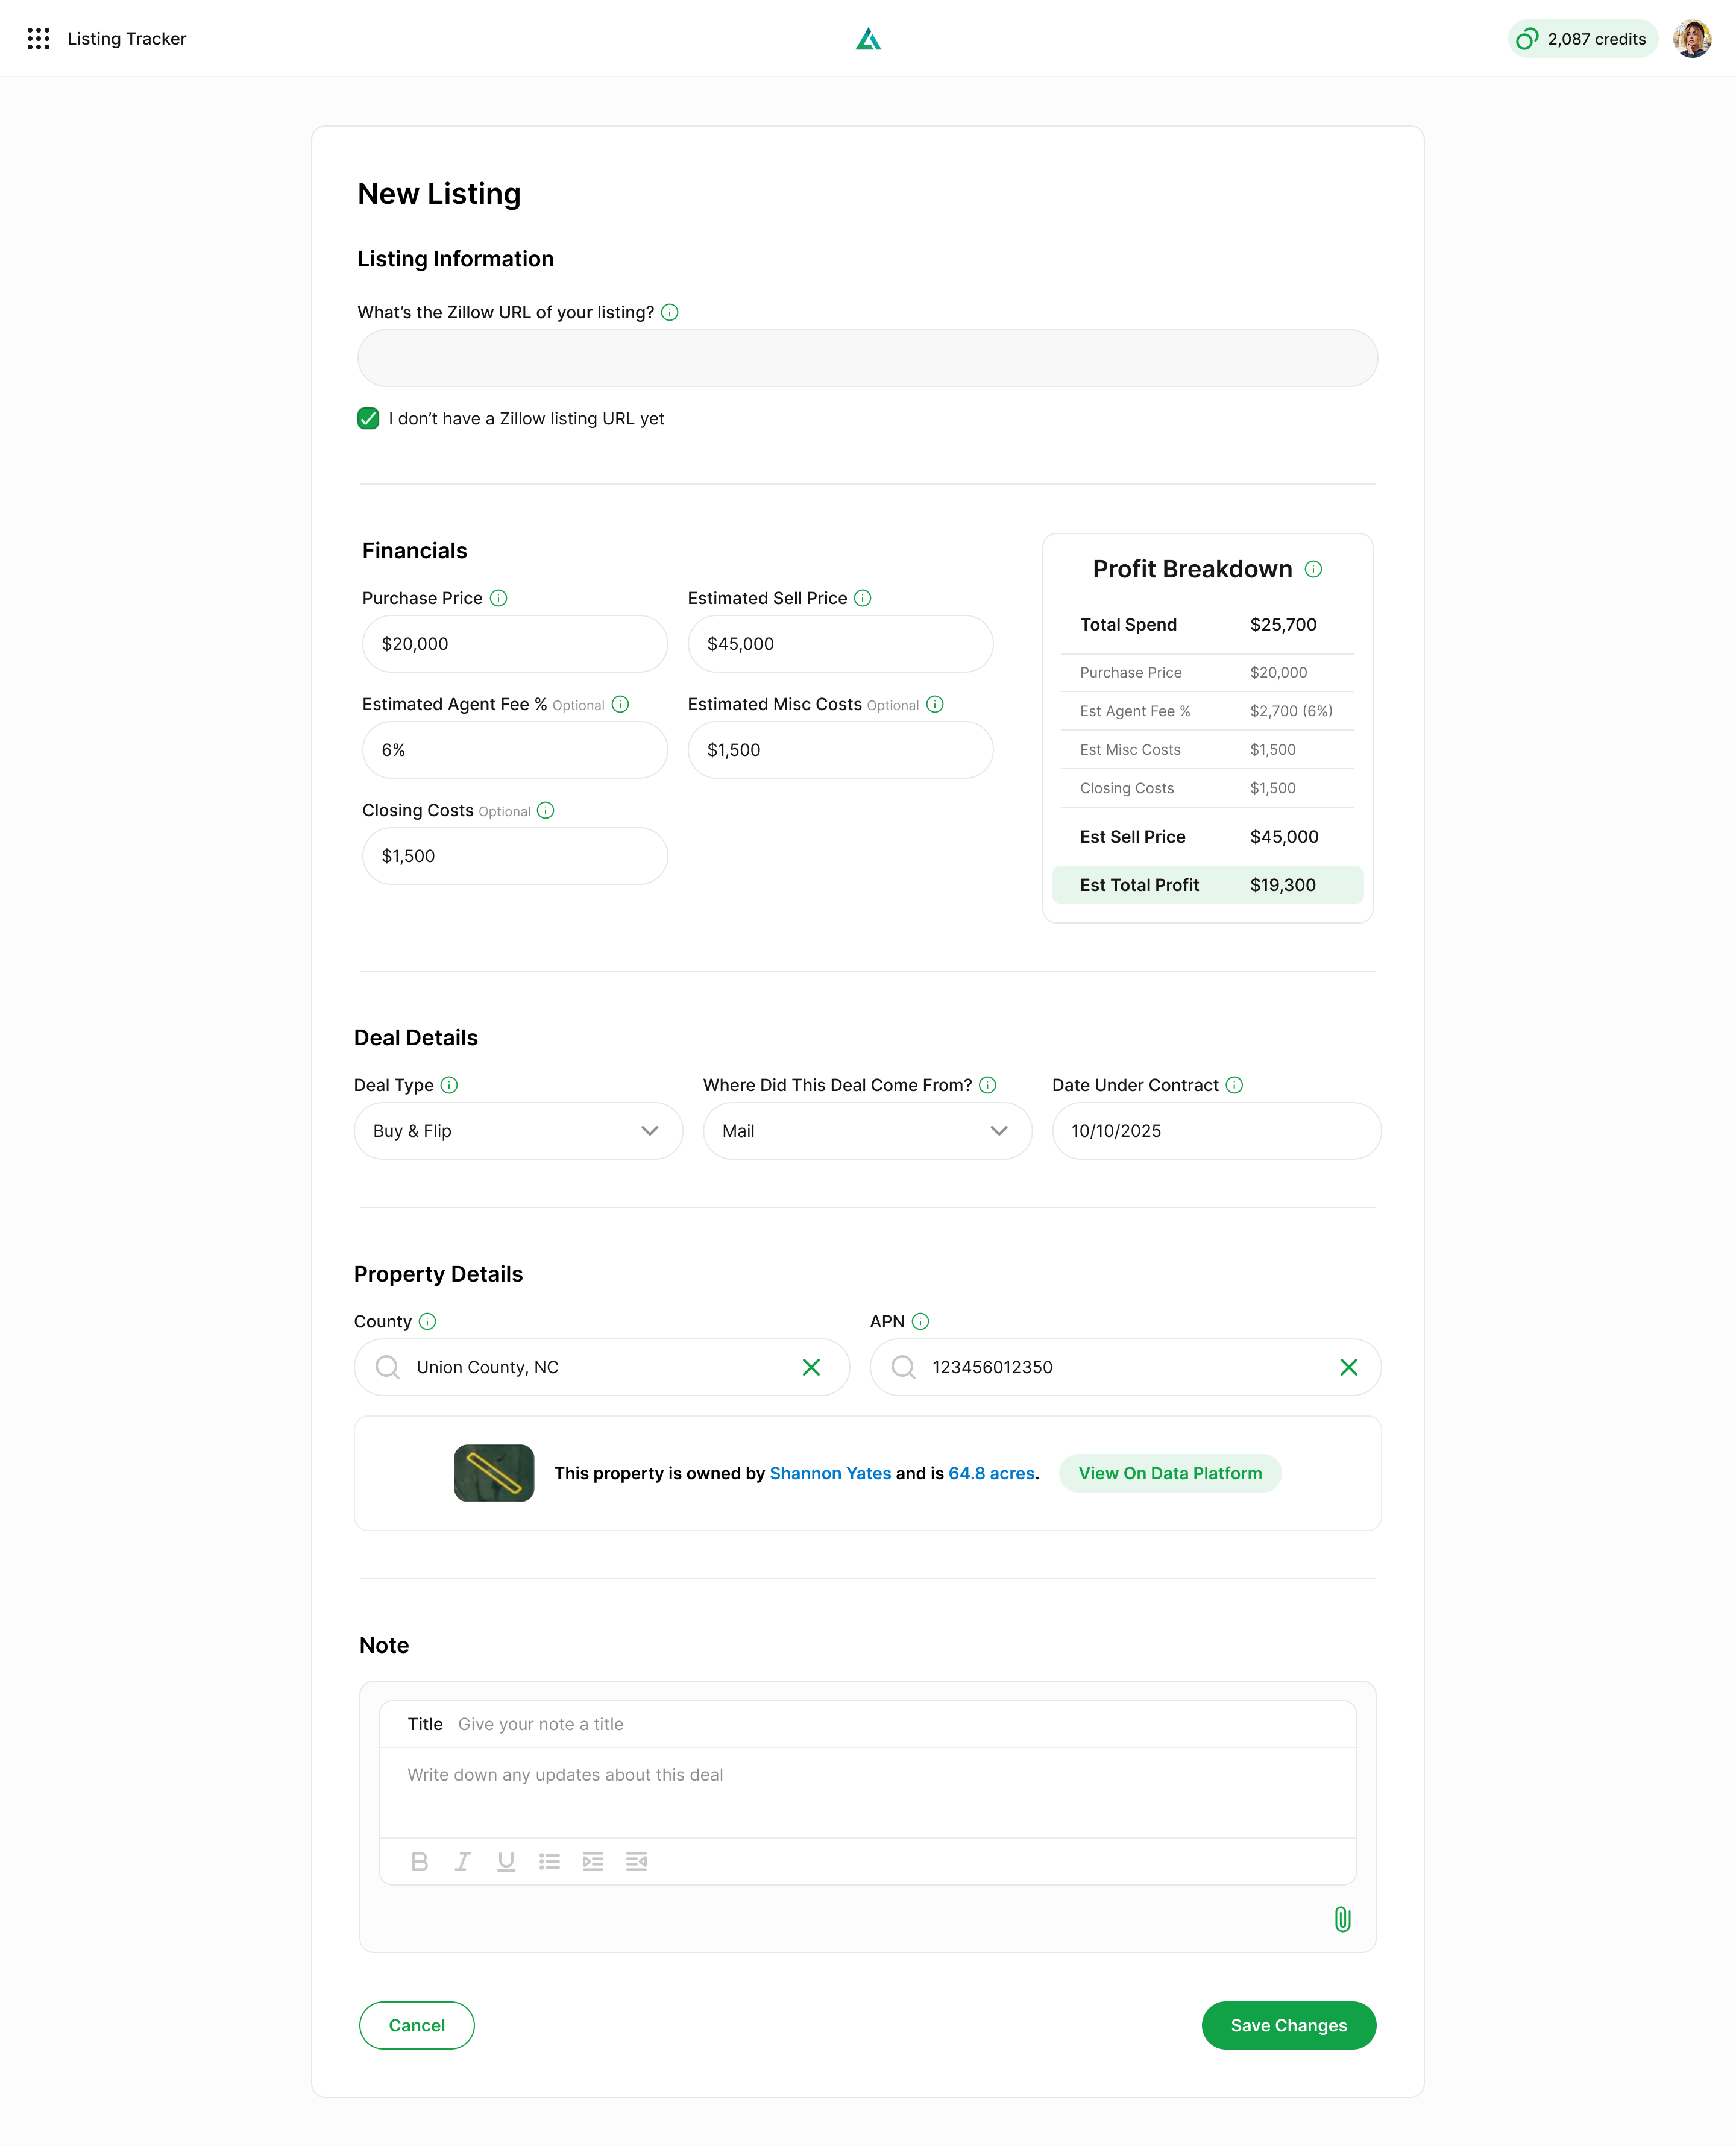Attach a file with paperclip icon
Screen dimensions: 1736x2146
(1343, 1919)
